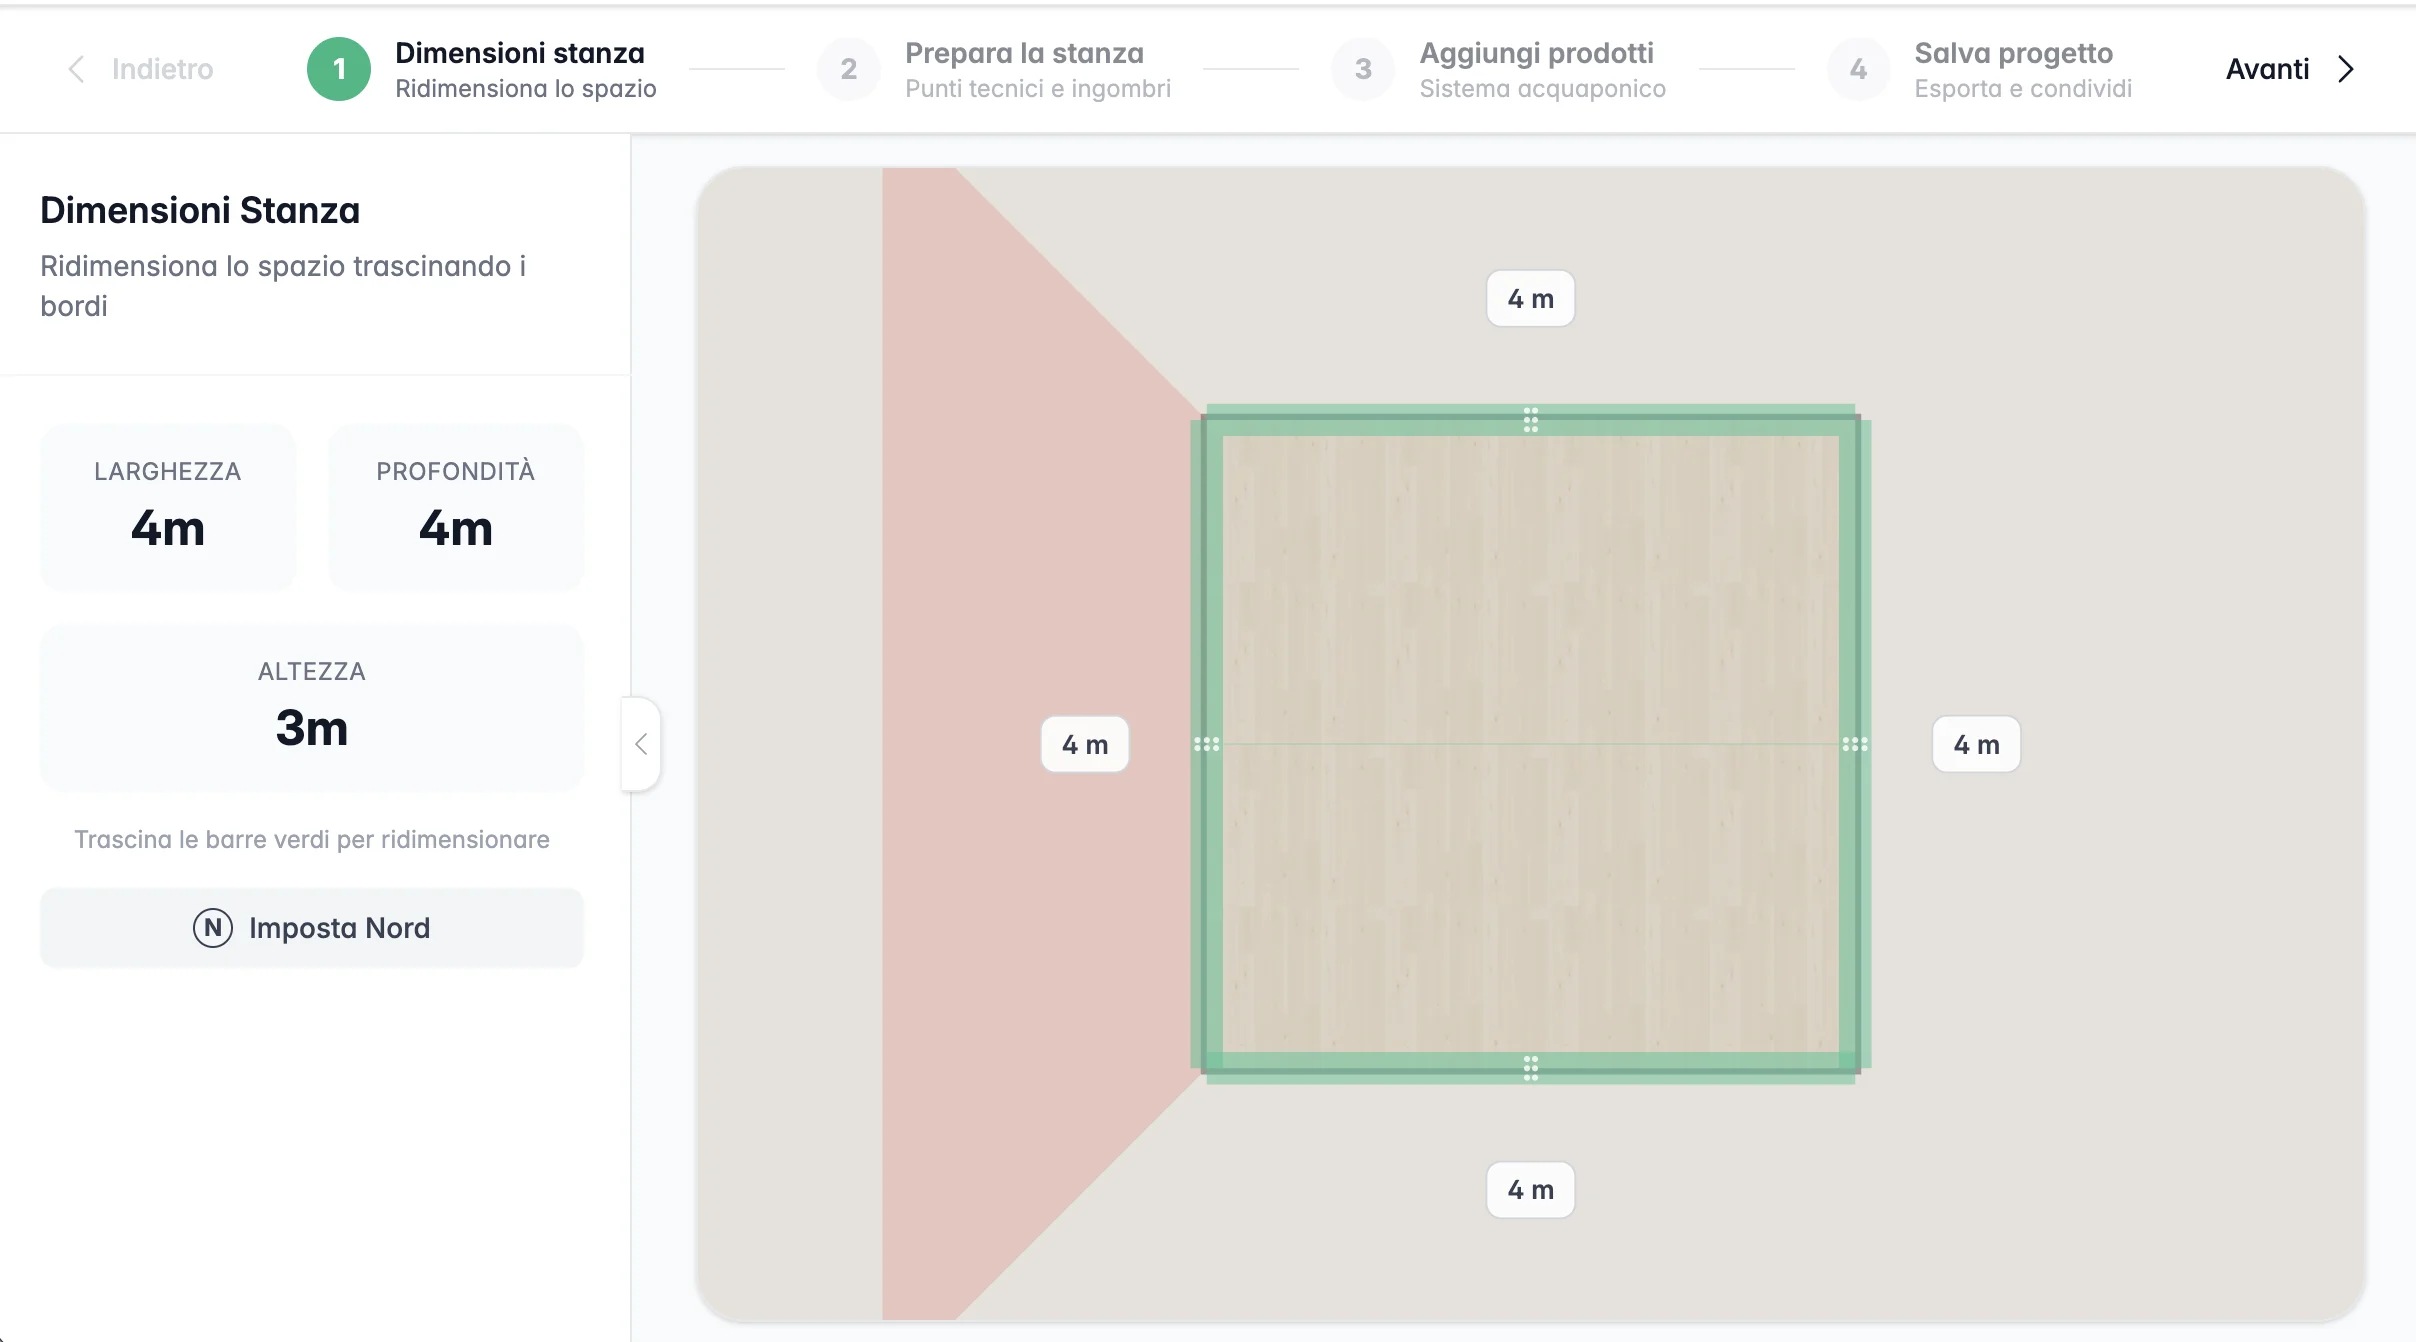Select the Profondità 4m value field
This screenshot has width=2416, height=1342.
pyautogui.click(x=456, y=528)
